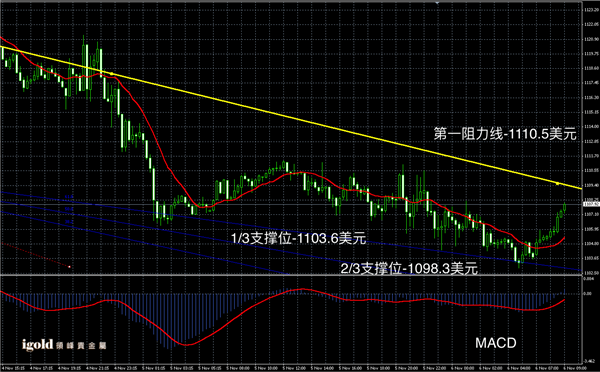Click the current price tag on price axis

point(591,204)
